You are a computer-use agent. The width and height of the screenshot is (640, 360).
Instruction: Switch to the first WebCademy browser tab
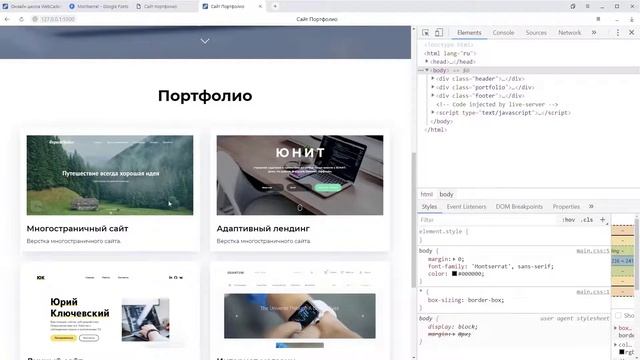[x=32, y=7]
